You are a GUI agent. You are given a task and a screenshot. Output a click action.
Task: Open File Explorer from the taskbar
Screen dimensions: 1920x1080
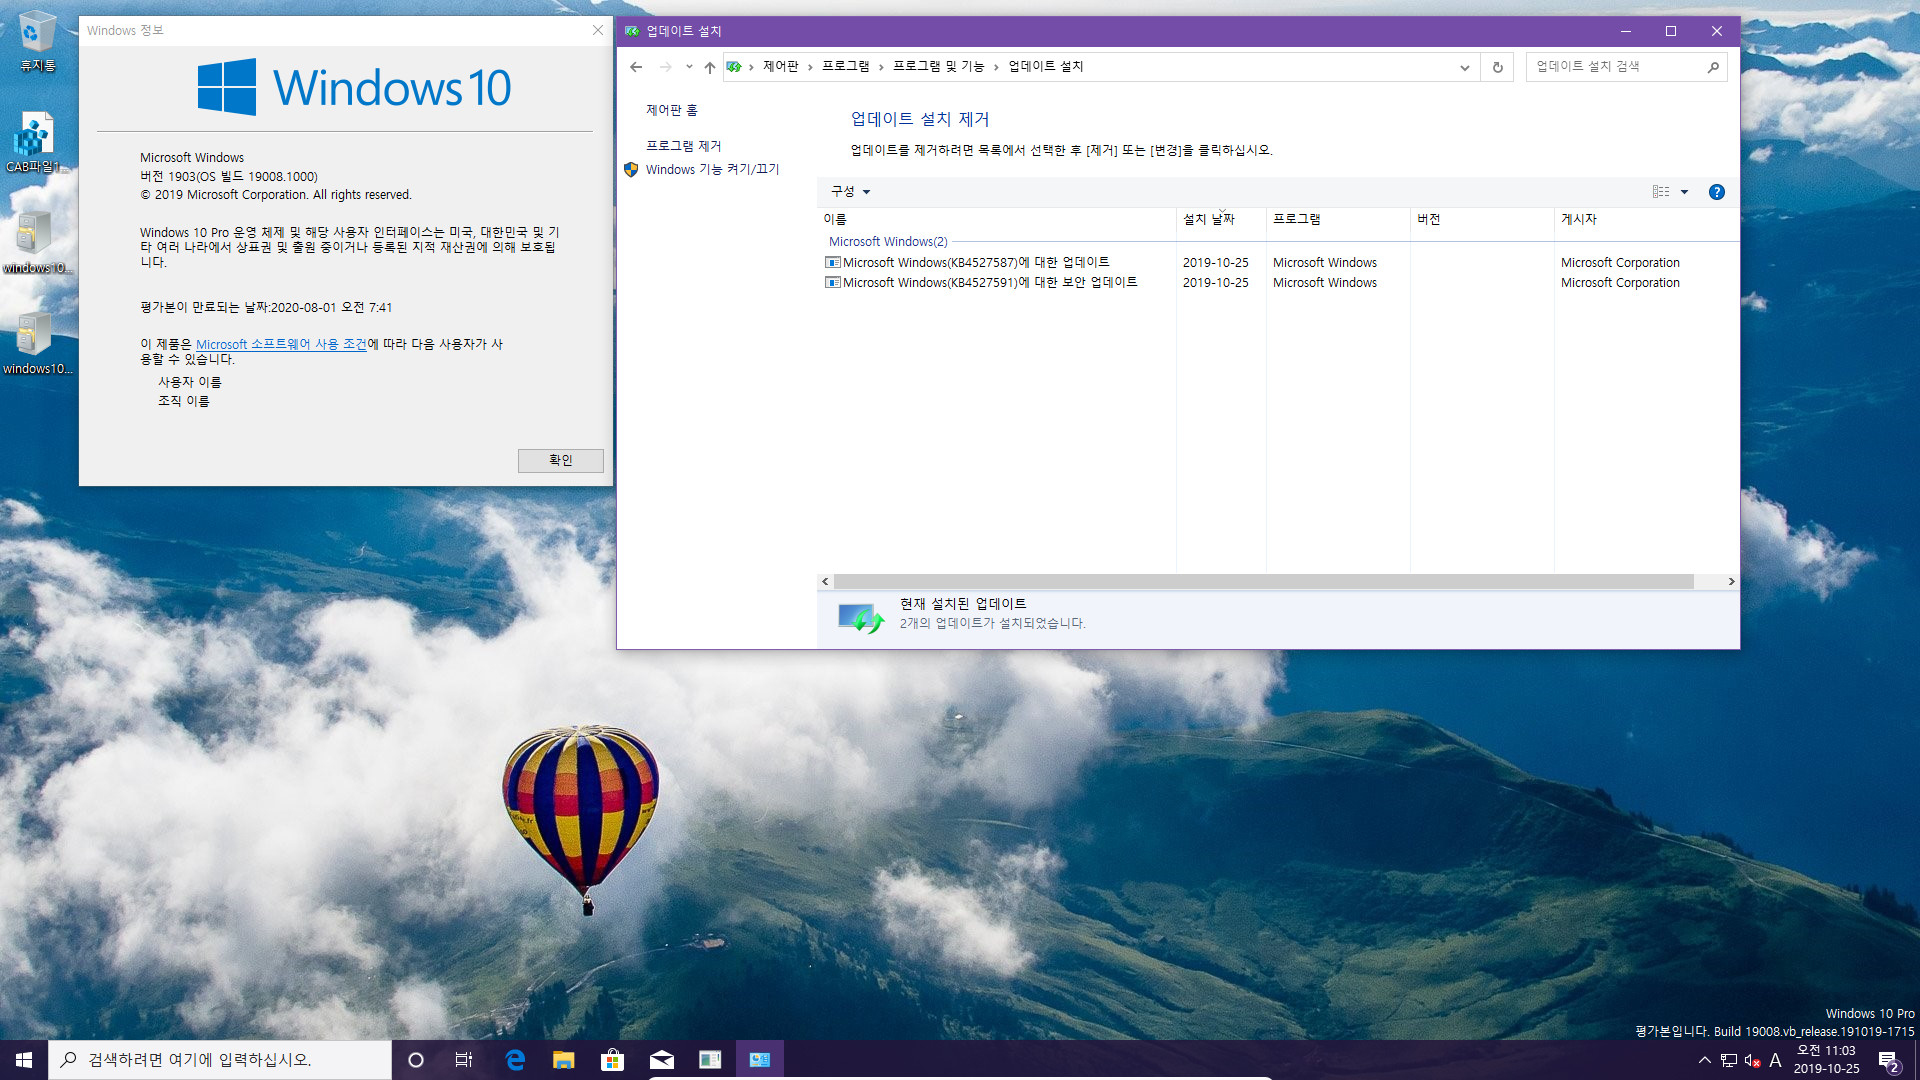click(563, 1060)
